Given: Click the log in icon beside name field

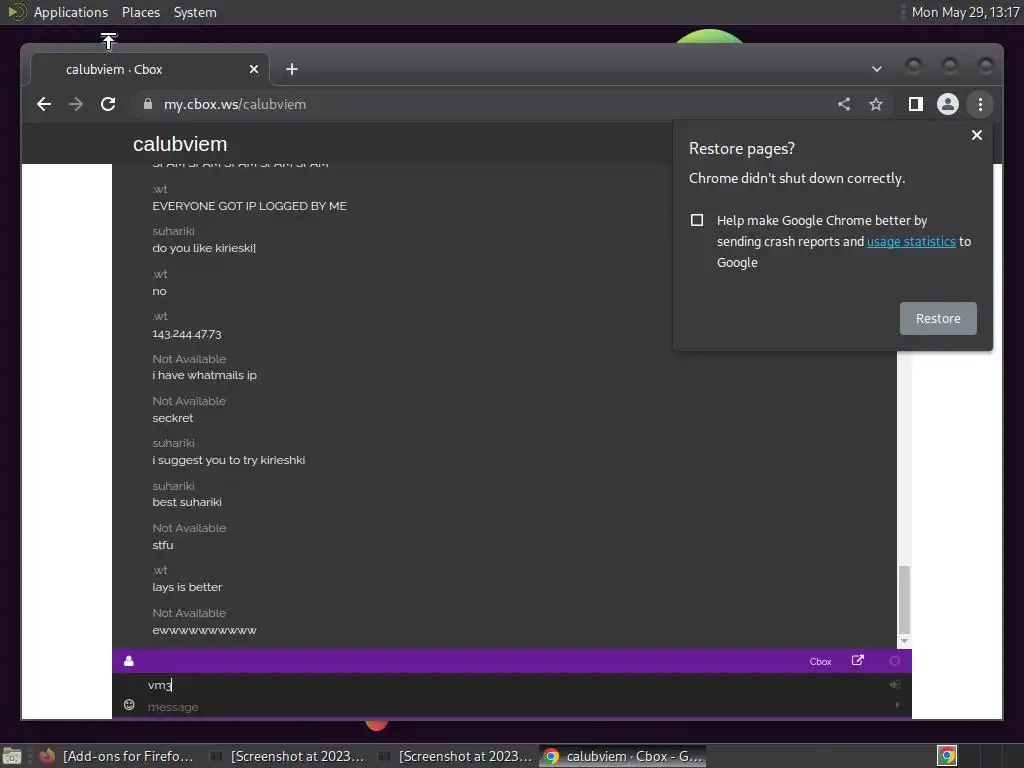Looking at the screenshot, I should point(895,684).
